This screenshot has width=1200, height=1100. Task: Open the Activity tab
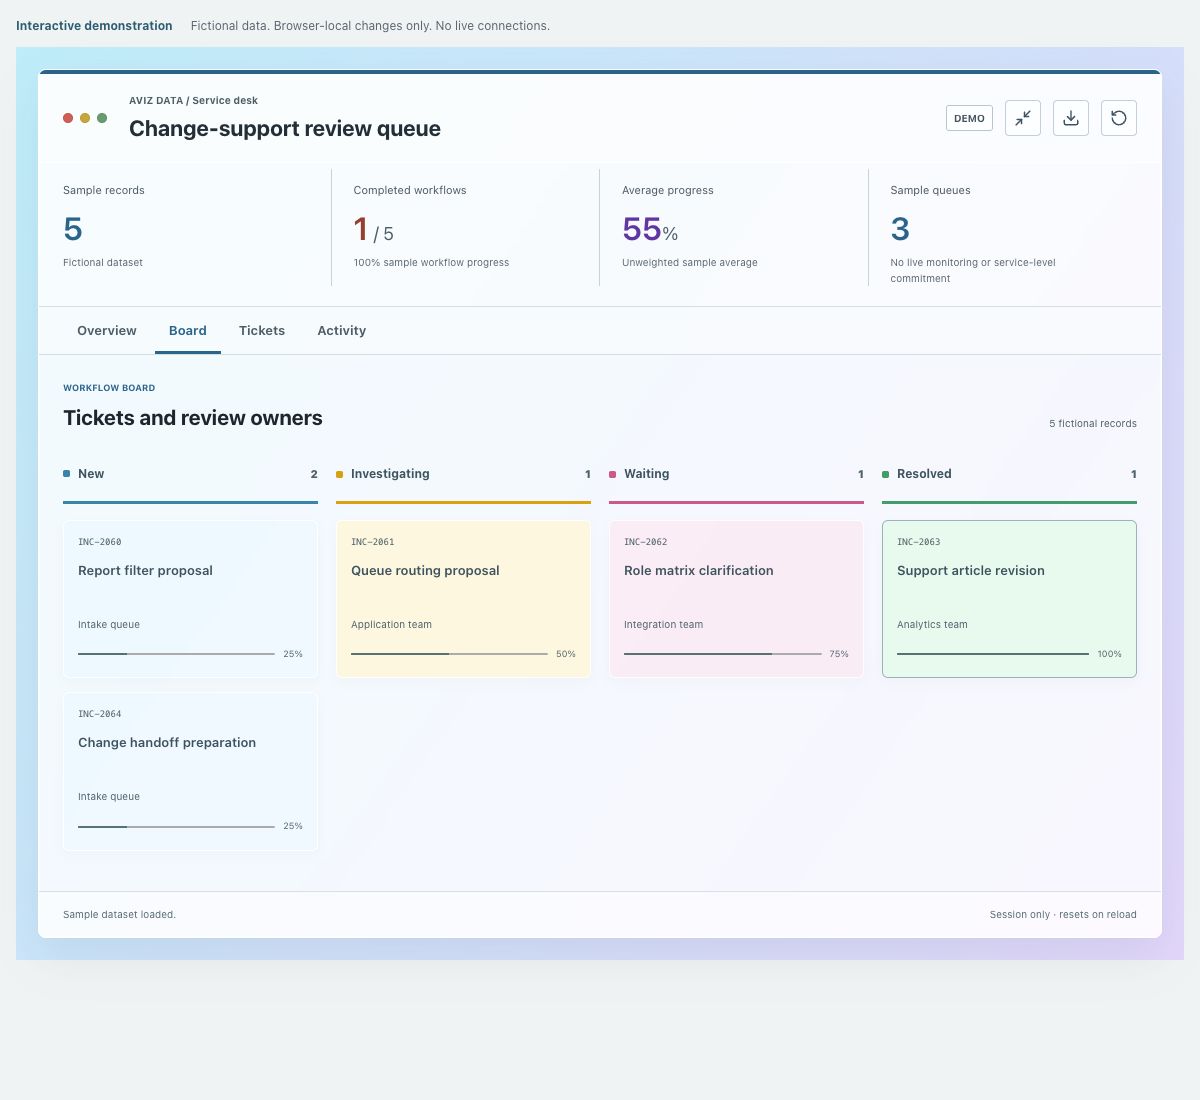[342, 331]
